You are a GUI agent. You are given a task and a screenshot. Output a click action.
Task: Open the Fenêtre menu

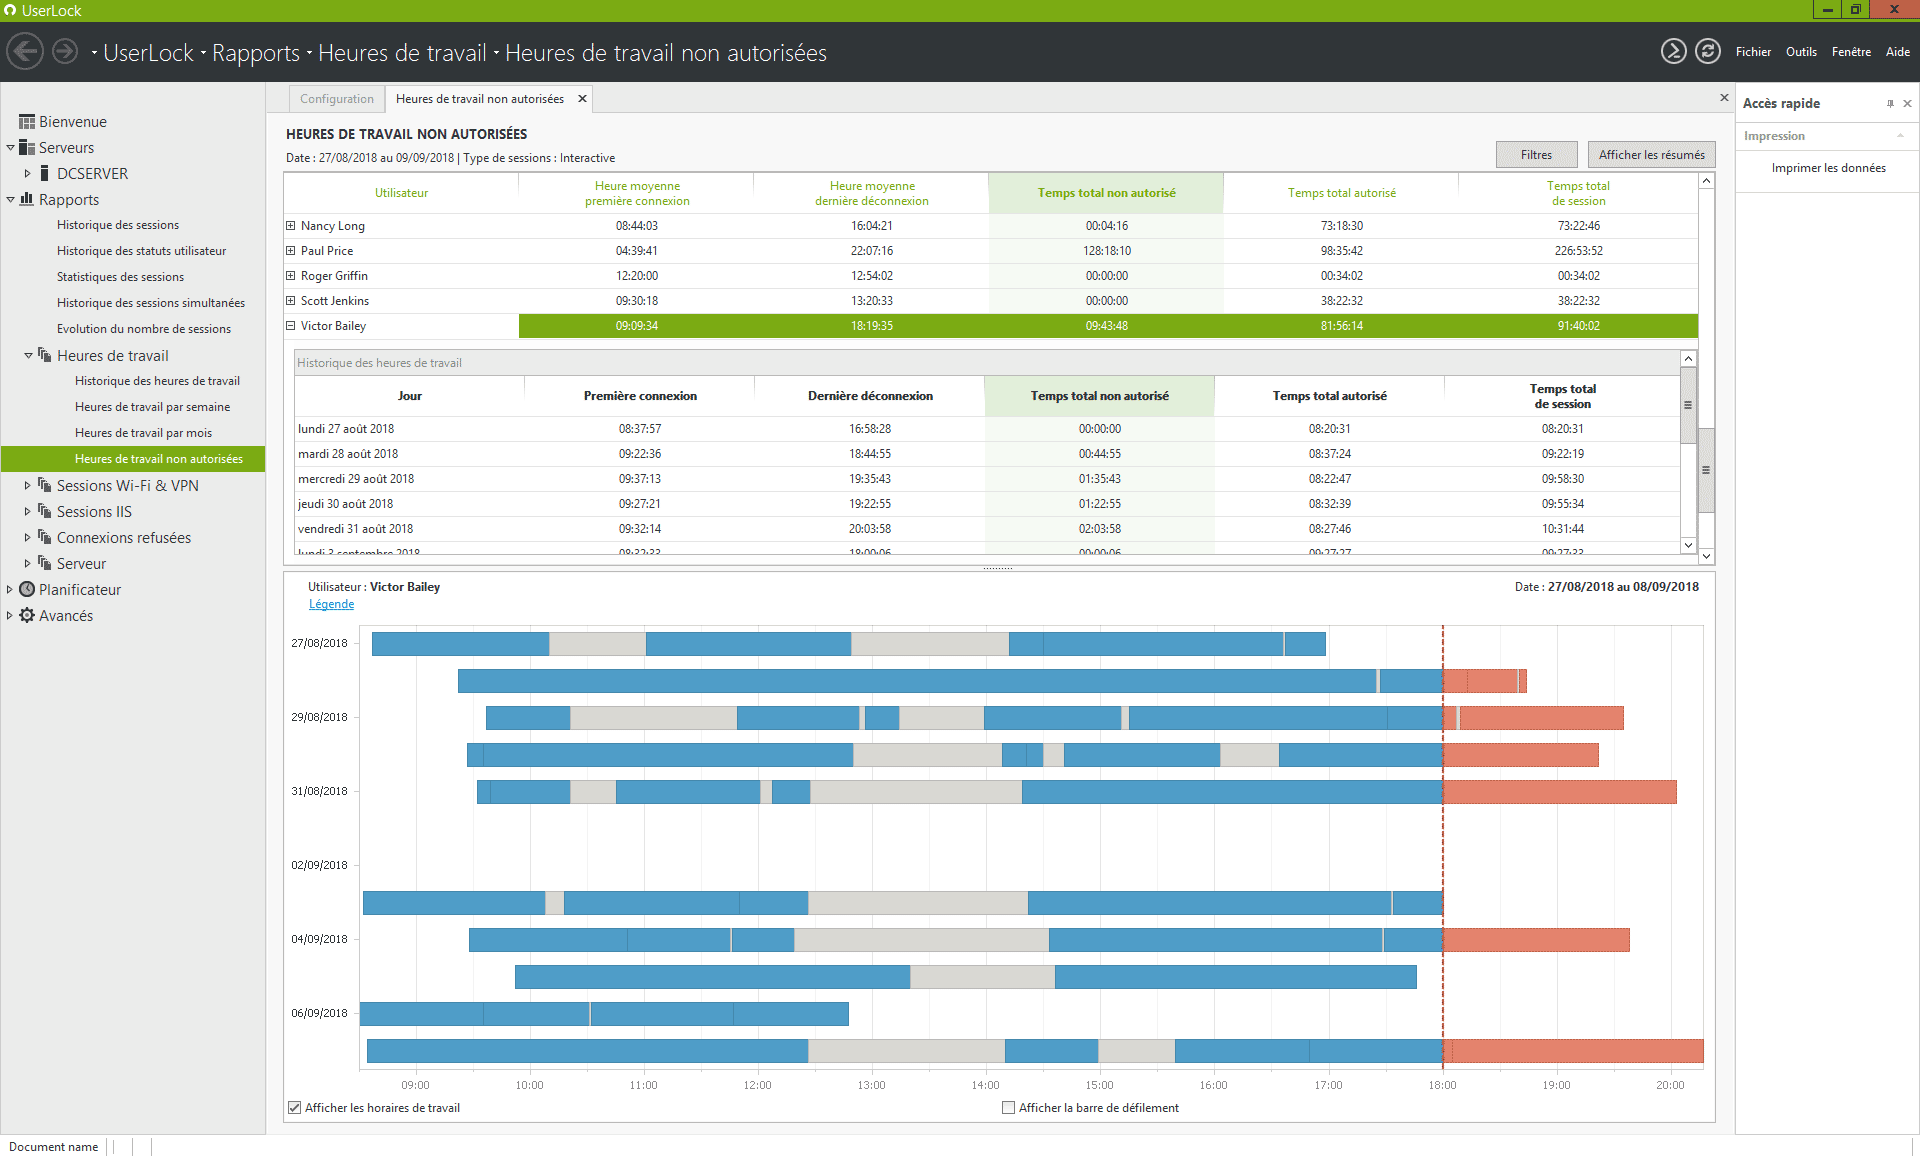[1851, 52]
